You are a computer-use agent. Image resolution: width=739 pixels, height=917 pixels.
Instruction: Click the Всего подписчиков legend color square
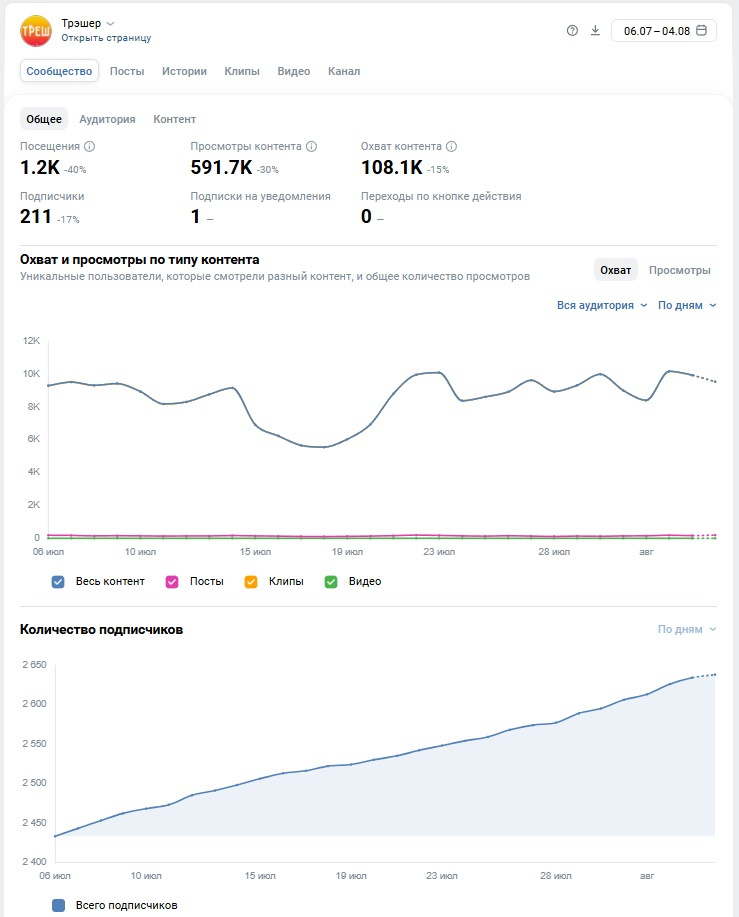(58, 905)
